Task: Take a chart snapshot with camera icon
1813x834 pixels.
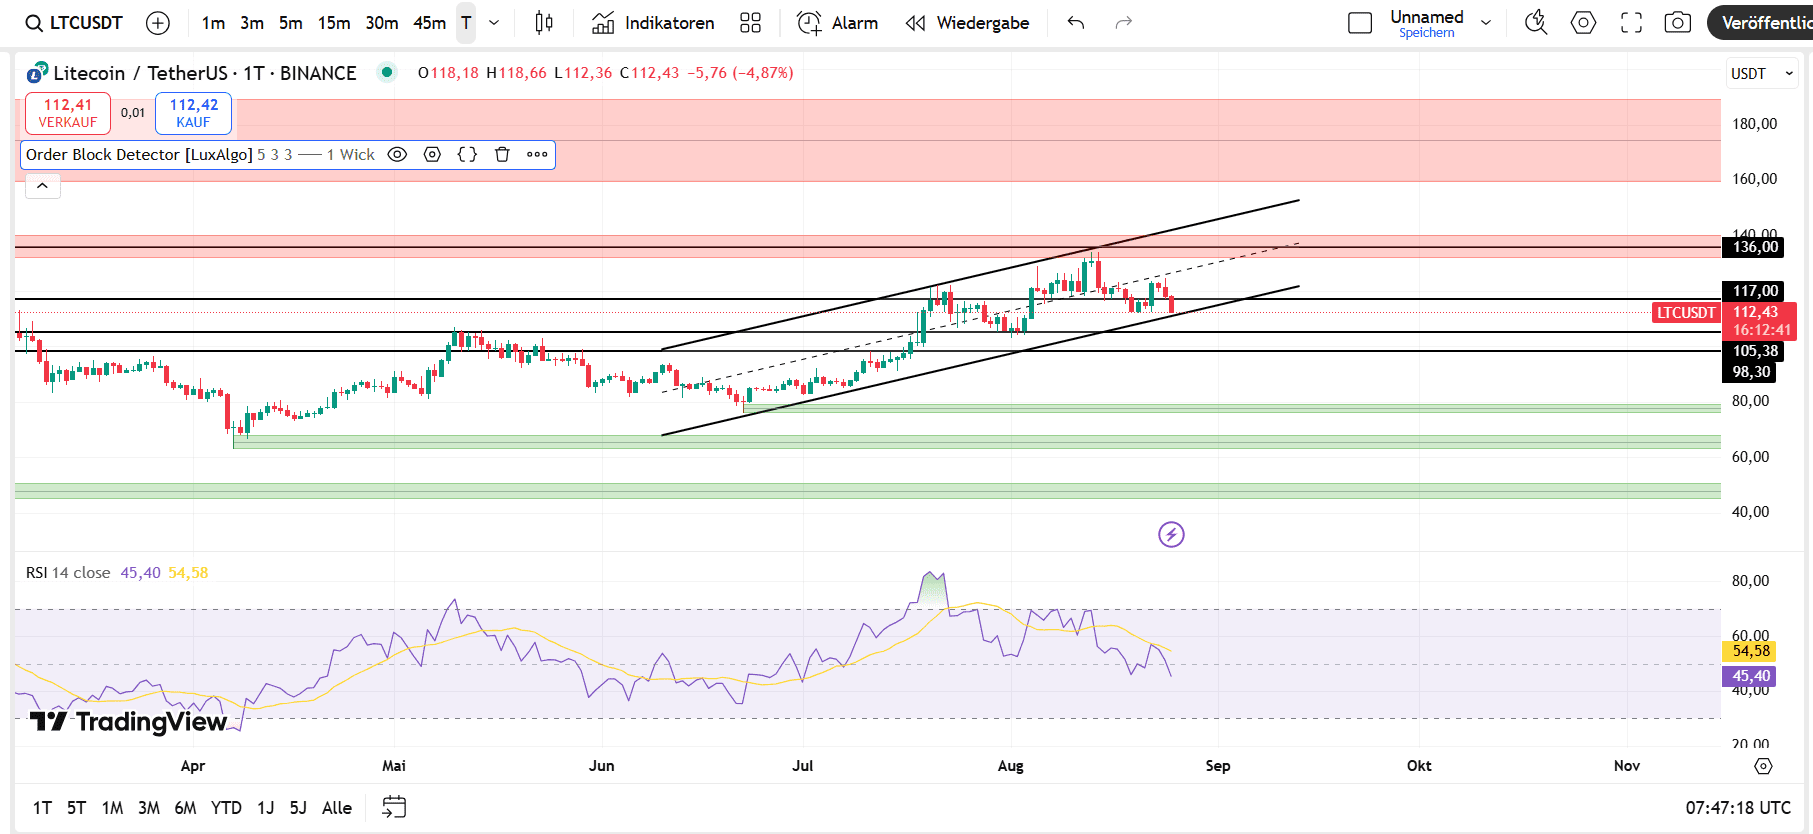Action: tap(1677, 23)
